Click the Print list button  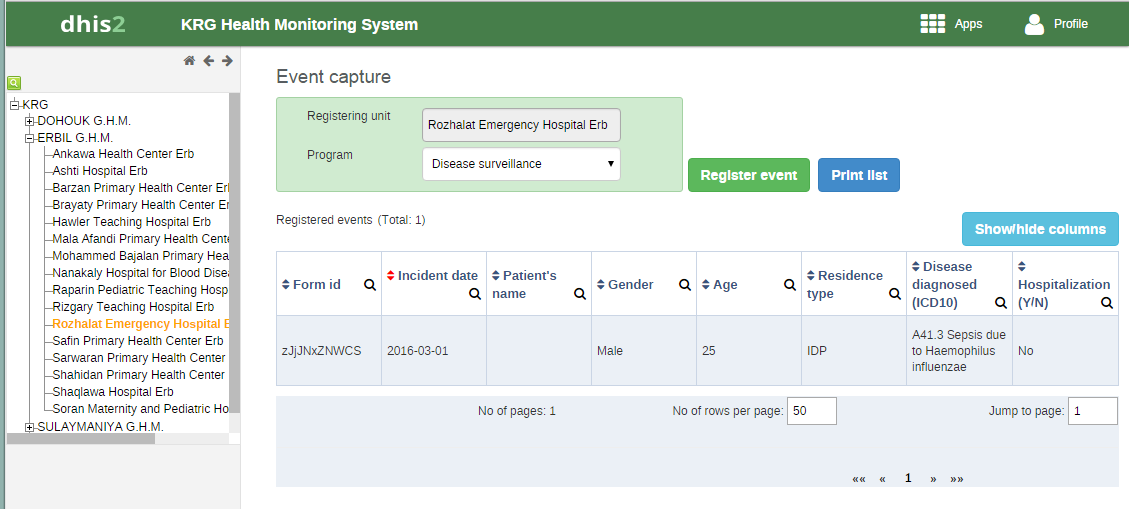(859, 175)
